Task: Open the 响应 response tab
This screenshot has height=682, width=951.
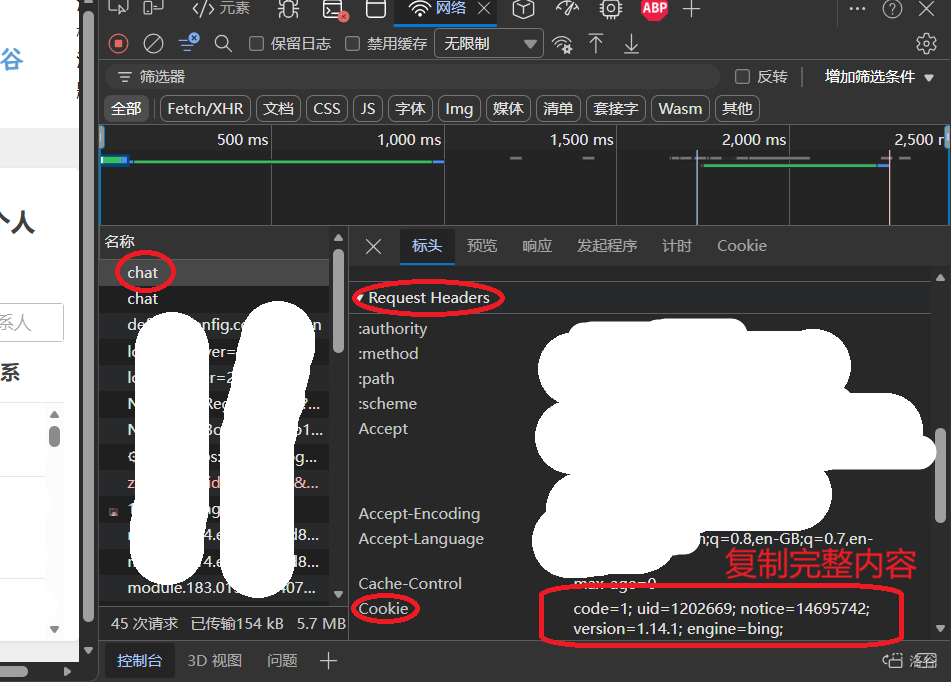Action: pyautogui.click(x=537, y=246)
